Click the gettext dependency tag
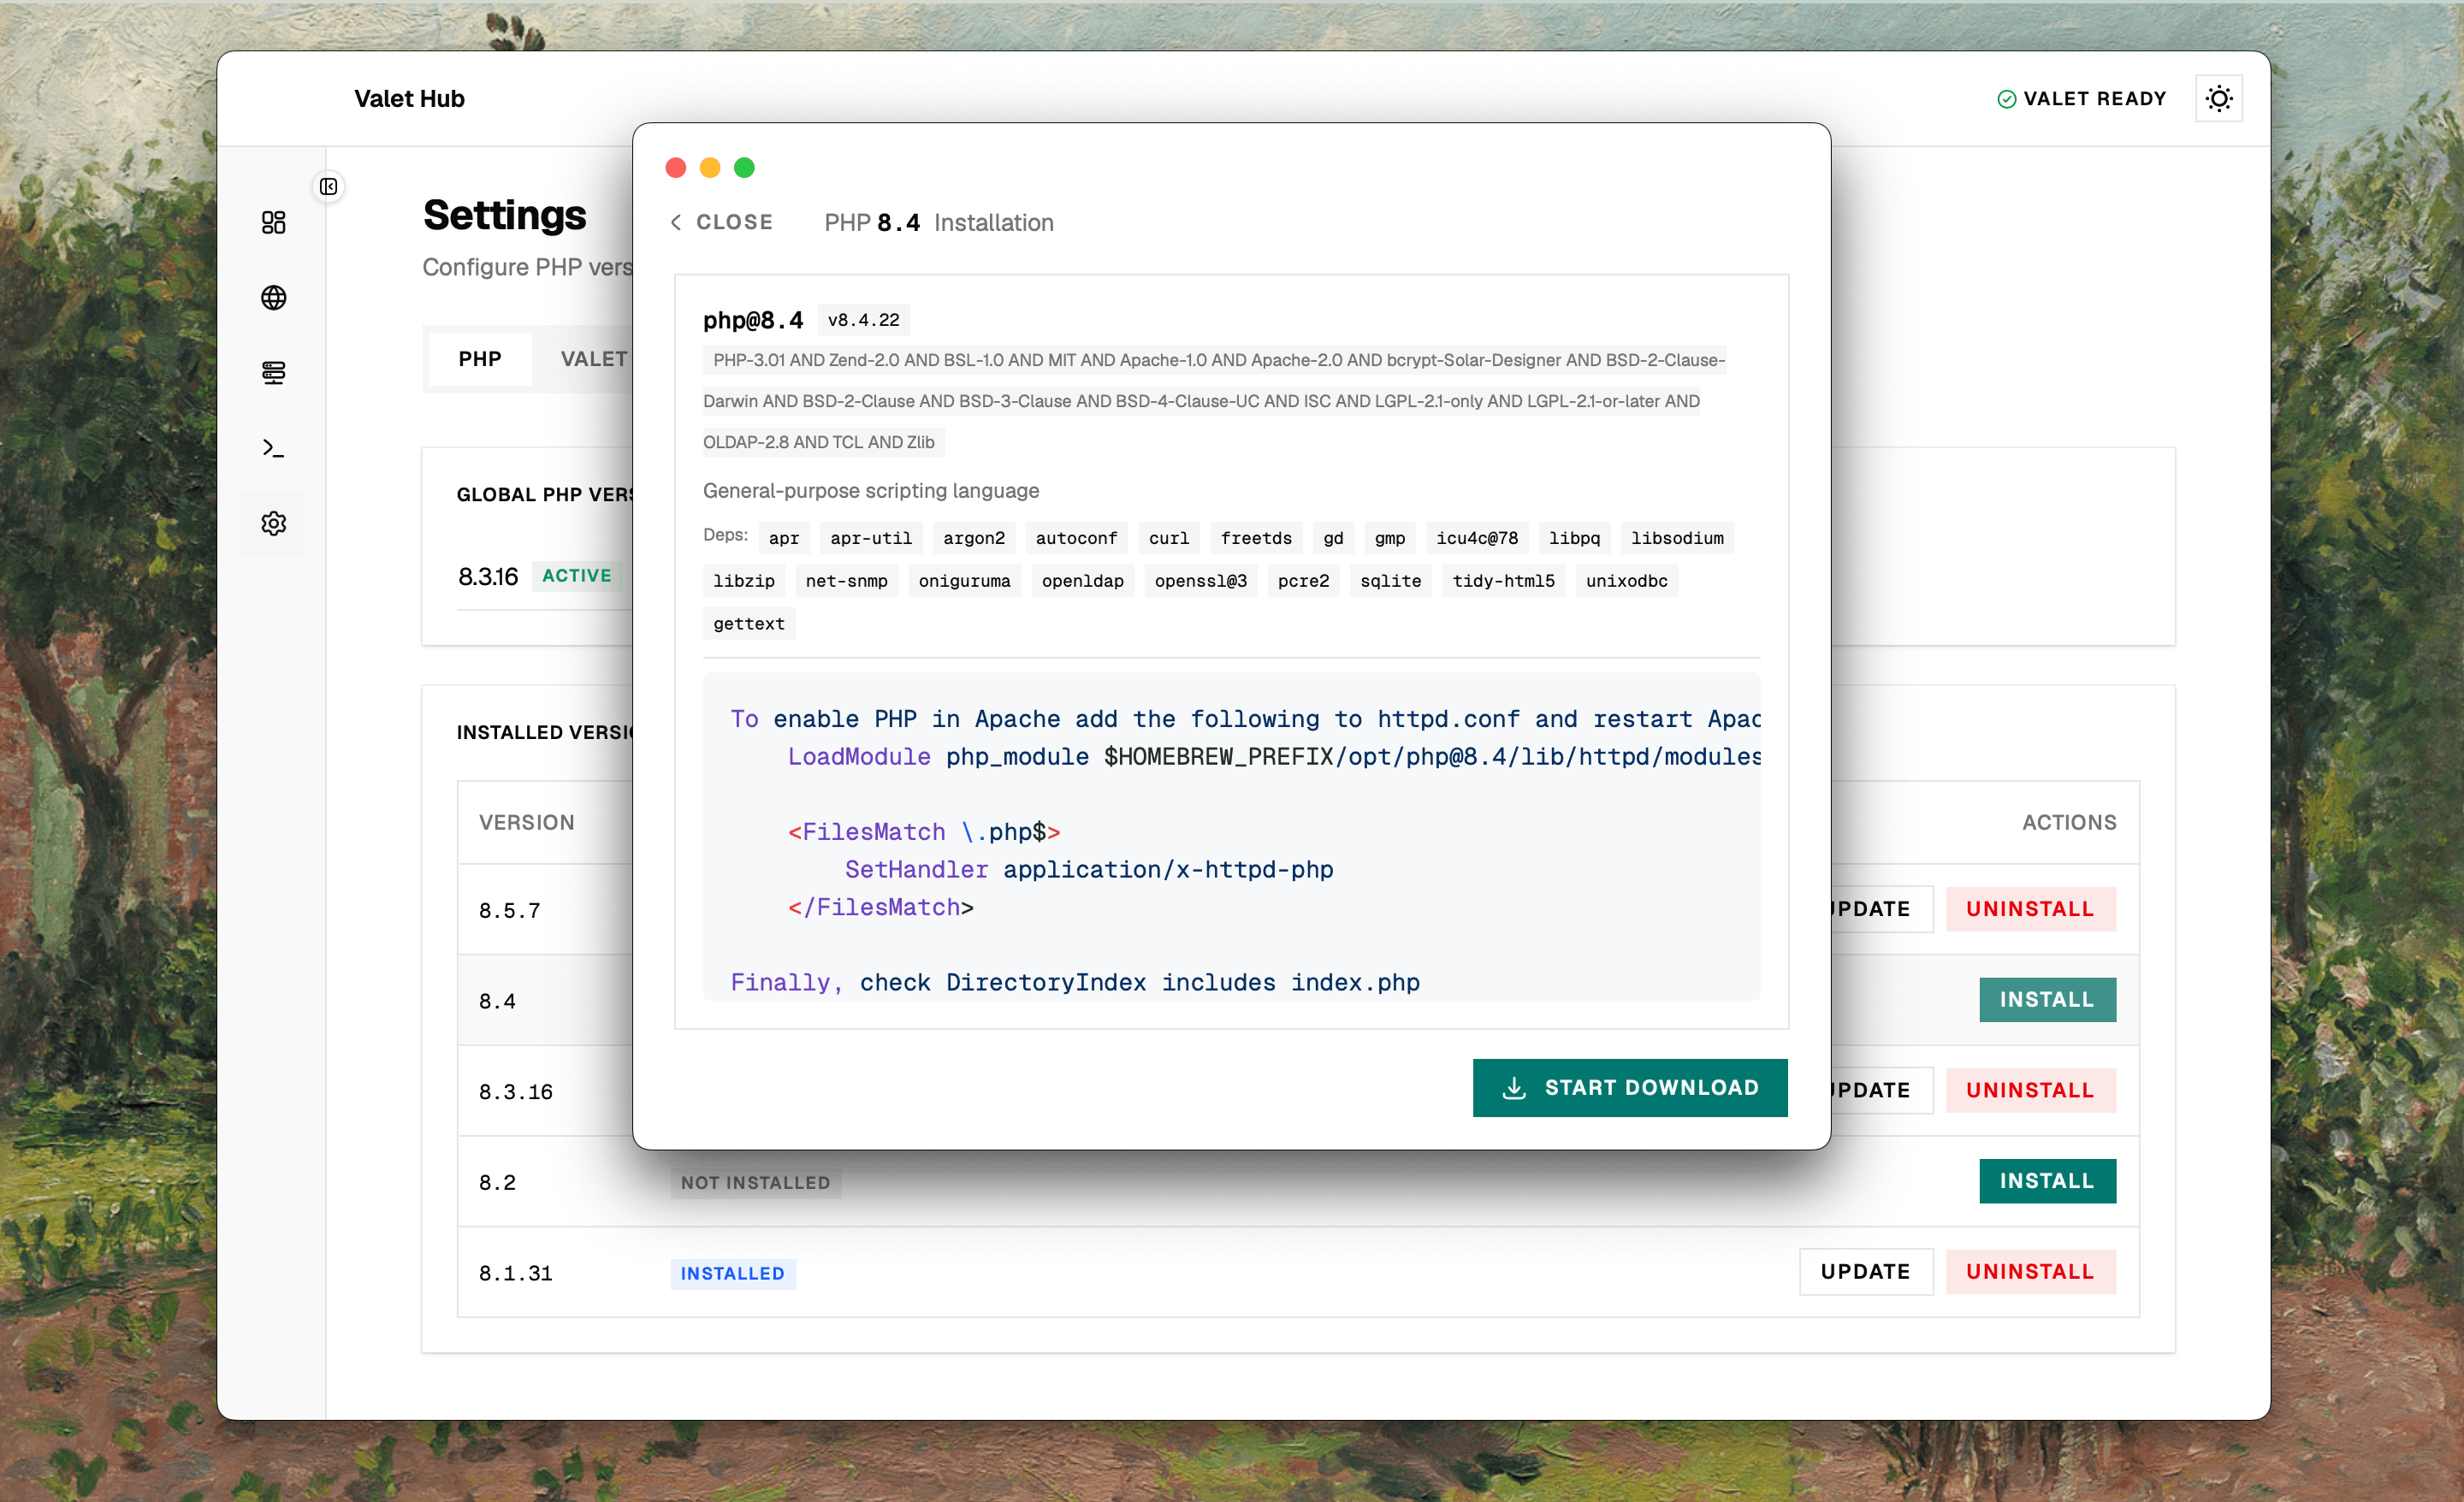 (x=748, y=624)
